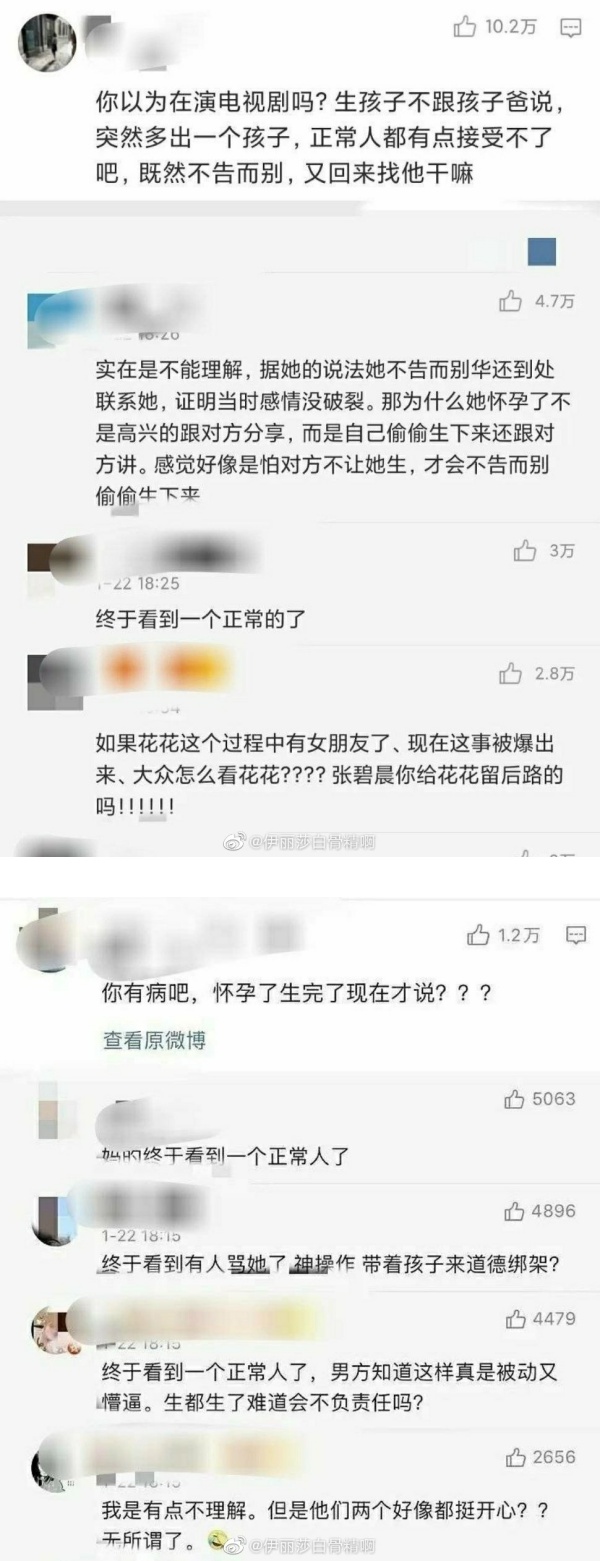Open the 查看原微博 link
Screen dimensions: 600x1561
click(x=154, y=1040)
